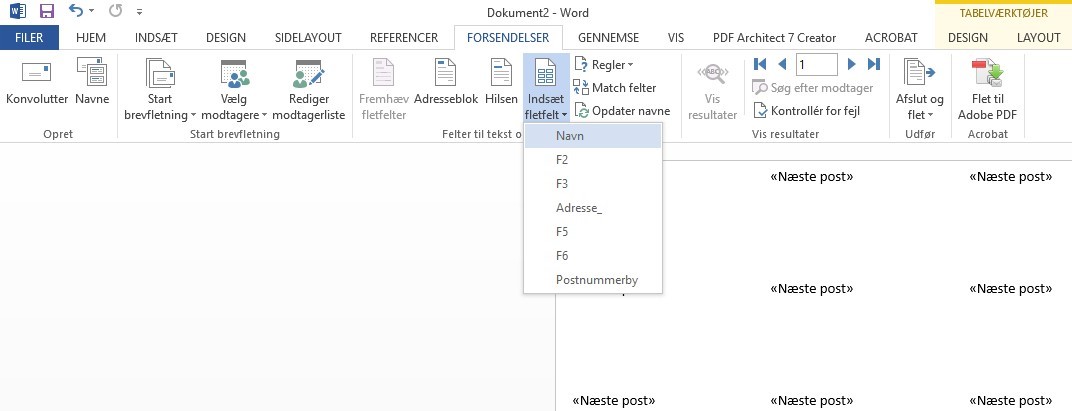Image resolution: width=1072 pixels, height=411 pixels.
Task: Choose Postnummerby merge field
Action: tap(593, 280)
